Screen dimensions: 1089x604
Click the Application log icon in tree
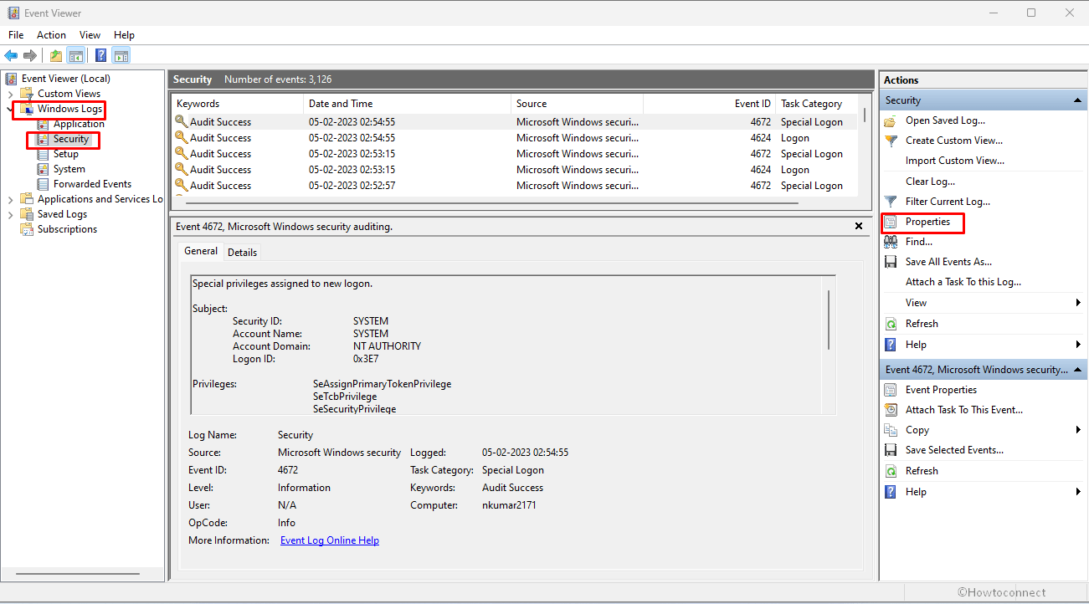coord(42,124)
